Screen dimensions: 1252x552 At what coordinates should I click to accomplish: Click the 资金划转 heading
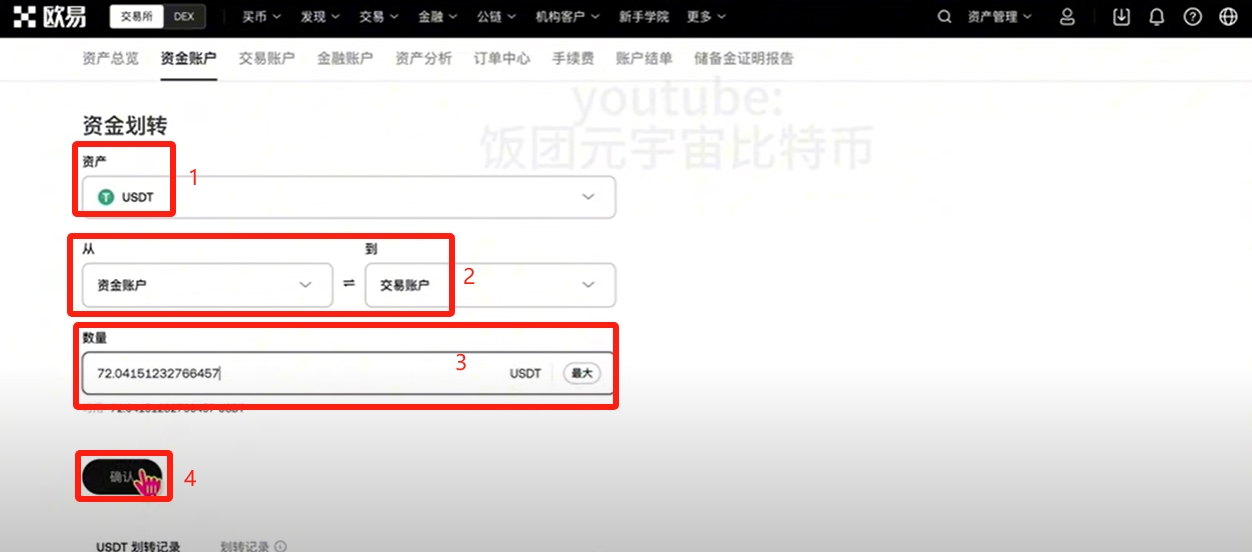coord(124,125)
